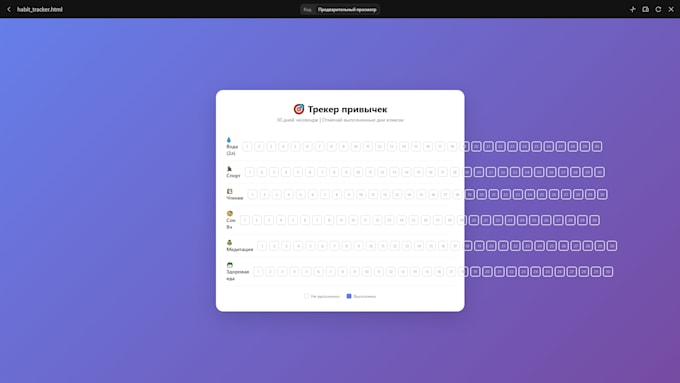Mark day 30 in the Медитация row
680x383 pixels.
[611, 246]
